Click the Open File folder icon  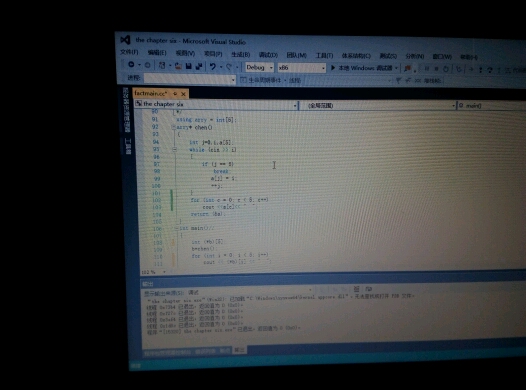point(178,66)
